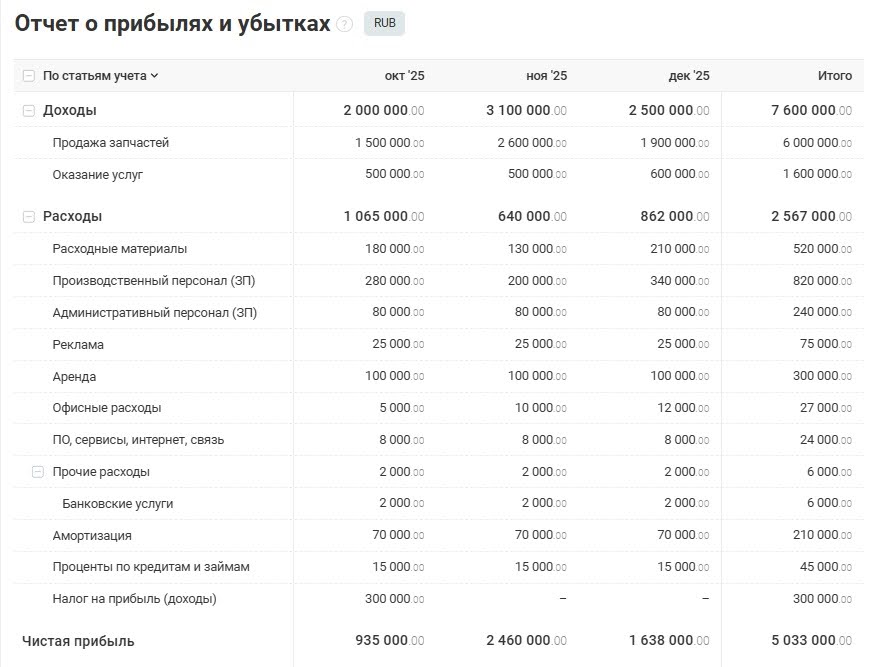Image resolution: width=887 pixels, height=667 pixels.
Task: Select the Банковские услуги sub-item
Action: (x=117, y=504)
